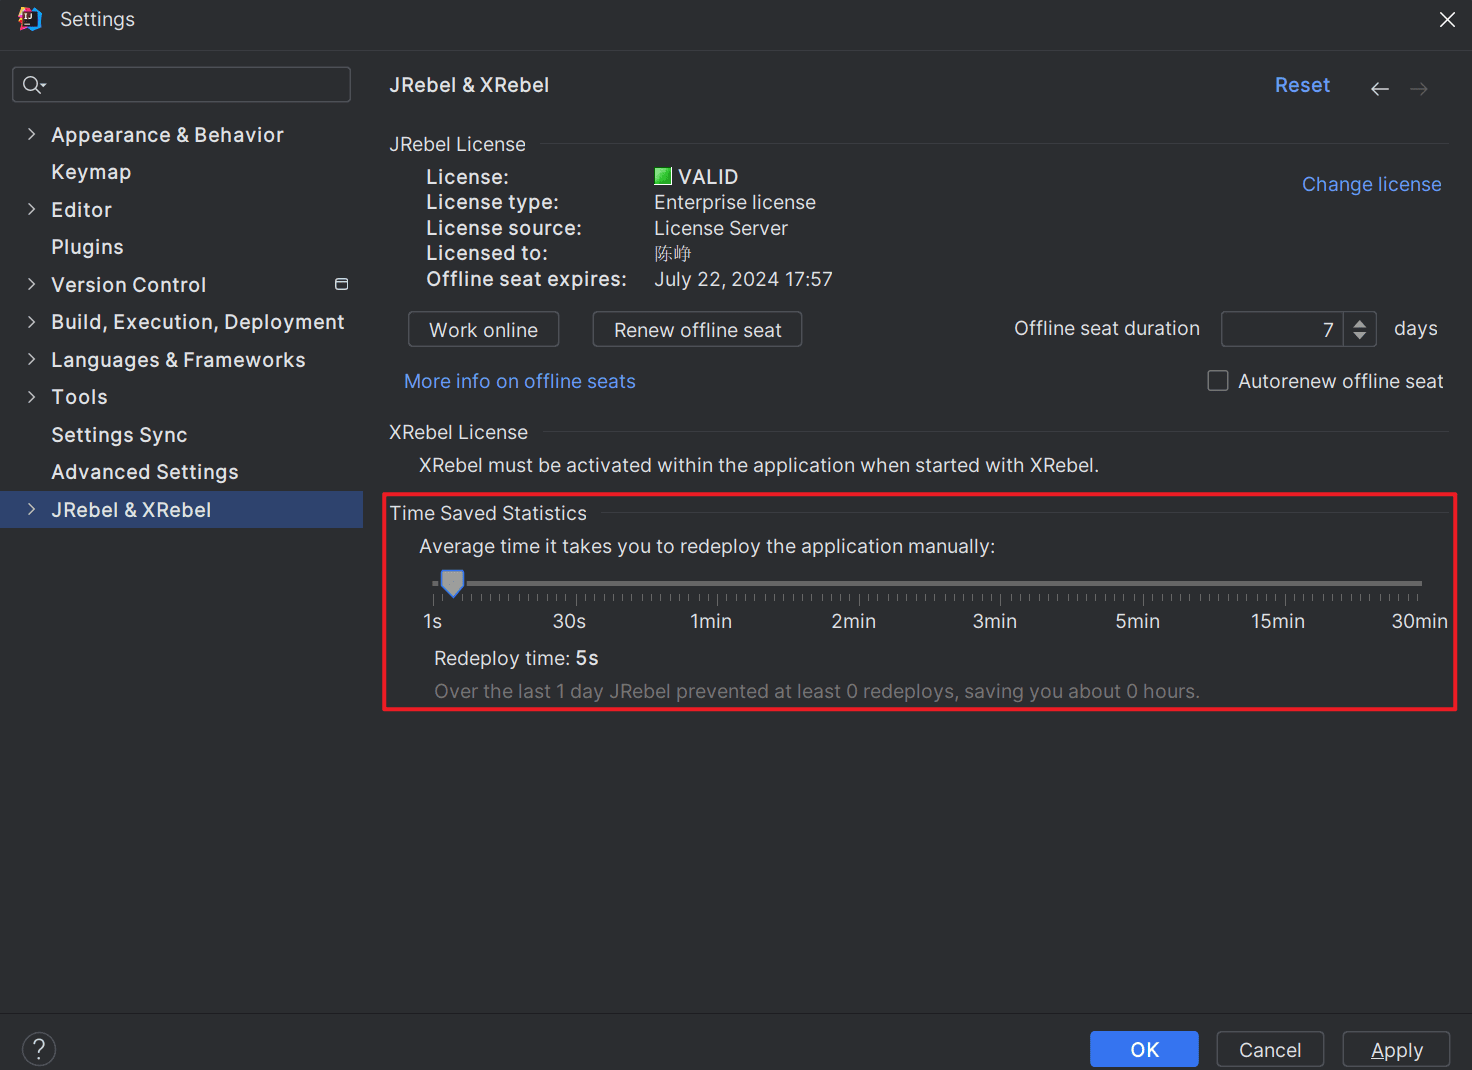Select JRebel & XRebel in the sidebar
The height and width of the screenshot is (1070, 1472).
tap(181, 510)
